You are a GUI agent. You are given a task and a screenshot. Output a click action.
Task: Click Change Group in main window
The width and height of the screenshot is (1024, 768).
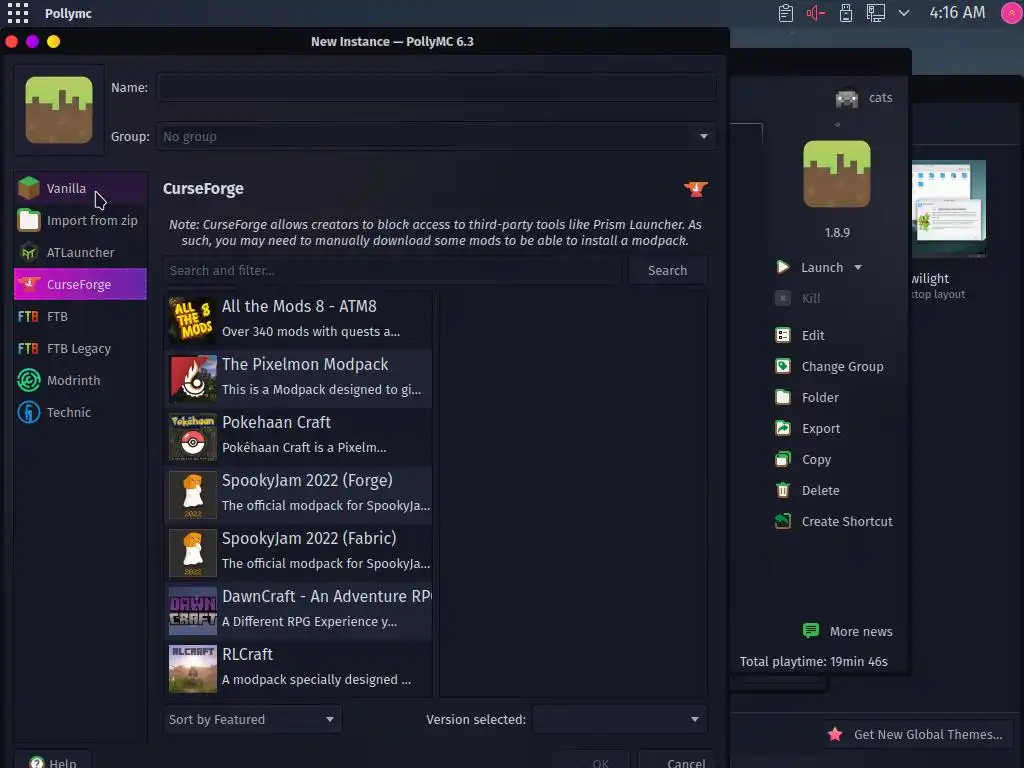coord(829,366)
